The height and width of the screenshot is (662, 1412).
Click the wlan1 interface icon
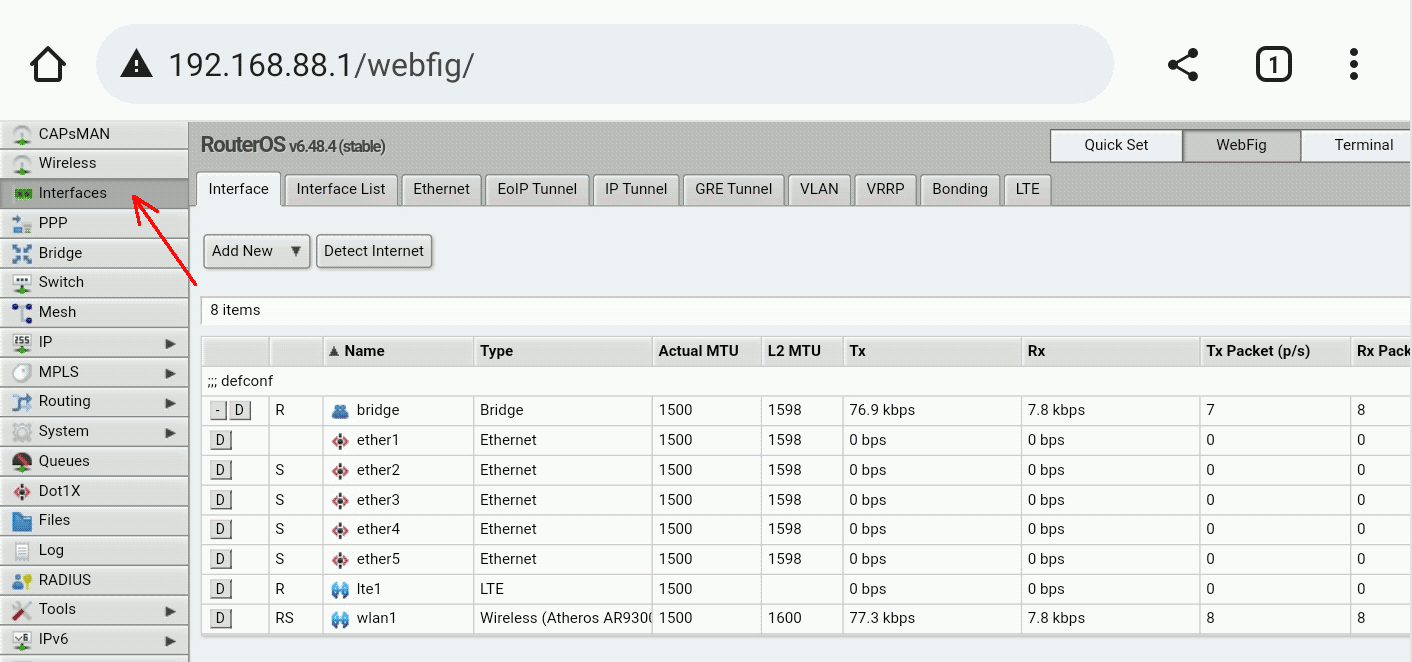tap(340, 619)
